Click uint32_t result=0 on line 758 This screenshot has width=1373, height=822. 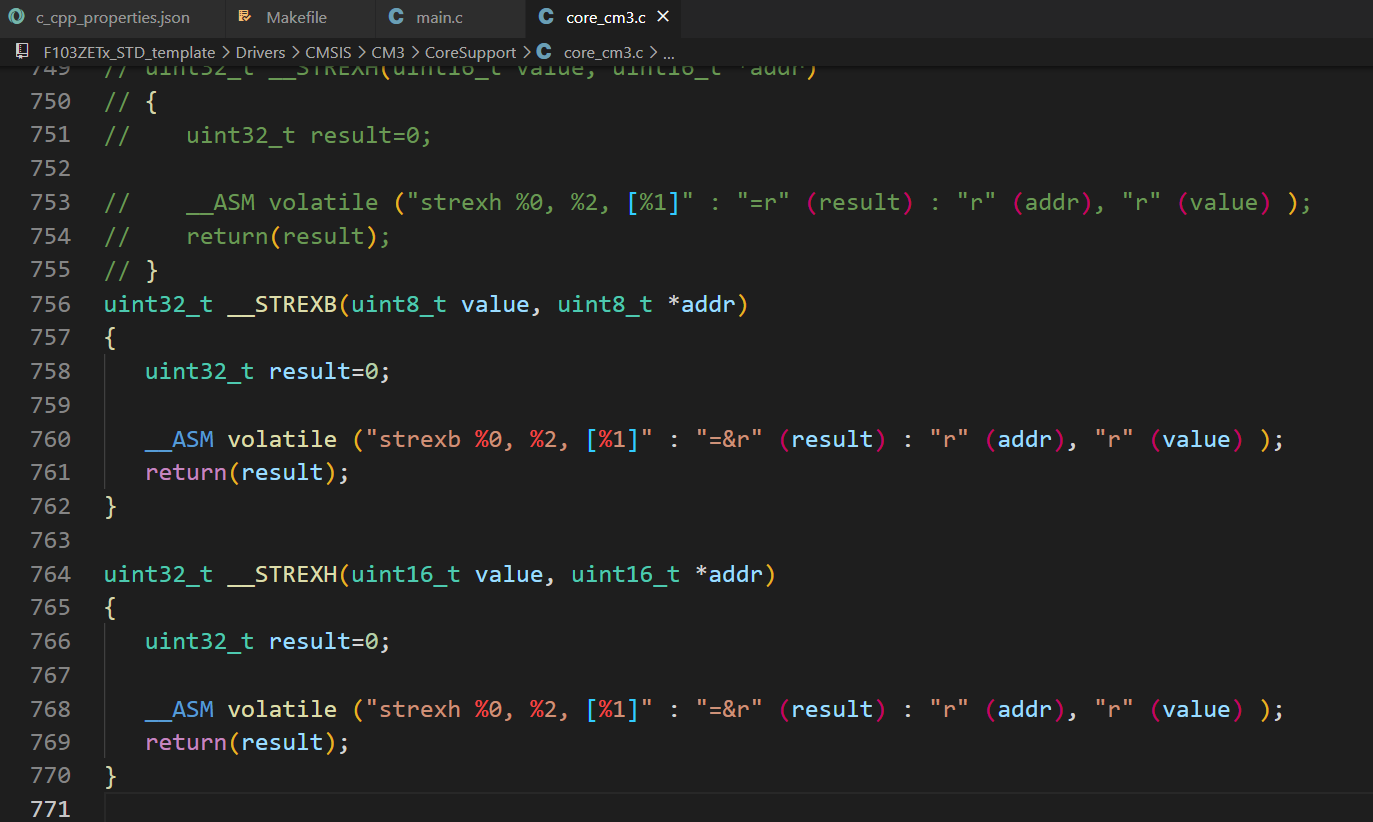click(x=262, y=371)
